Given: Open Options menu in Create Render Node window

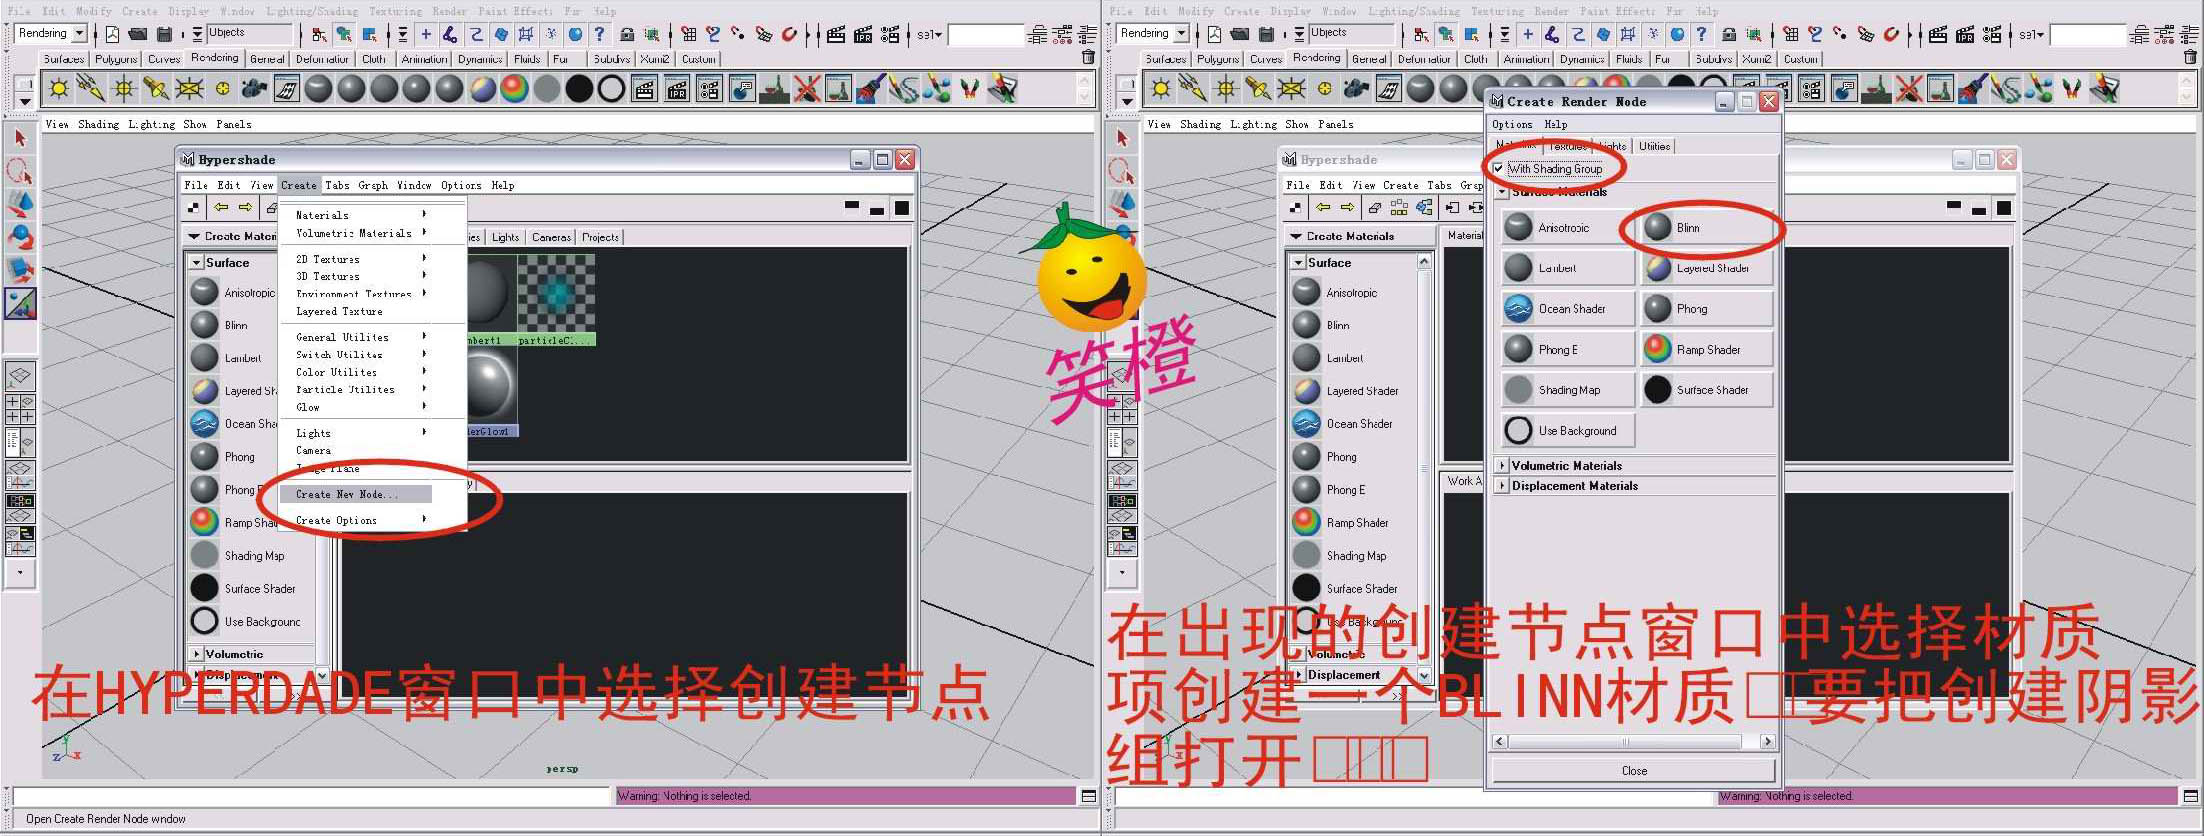Looking at the screenshot, I should [x=1512, y=124].
